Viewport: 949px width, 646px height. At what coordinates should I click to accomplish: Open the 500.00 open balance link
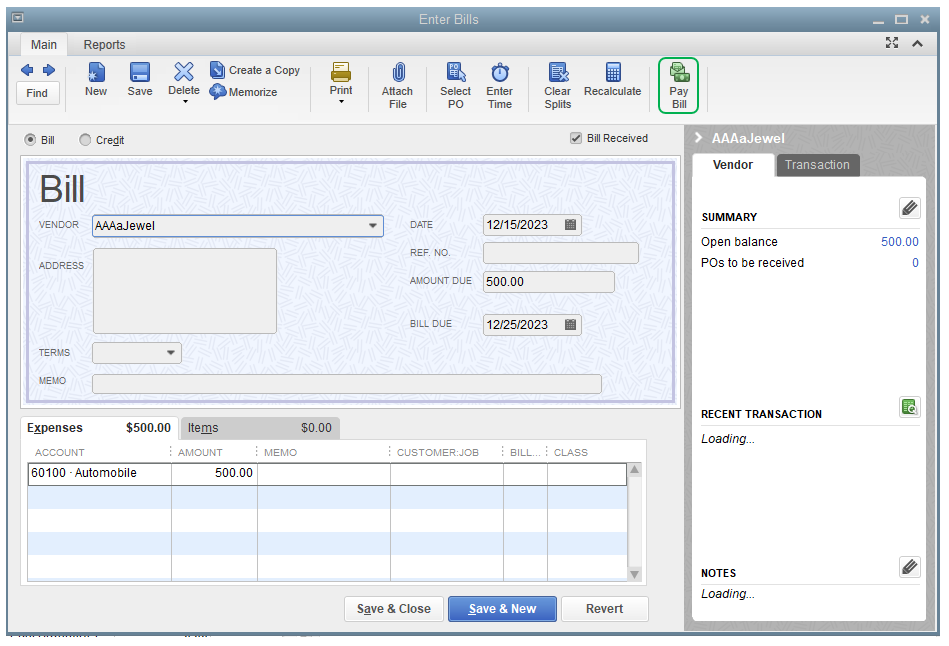(x=899, y=242)
